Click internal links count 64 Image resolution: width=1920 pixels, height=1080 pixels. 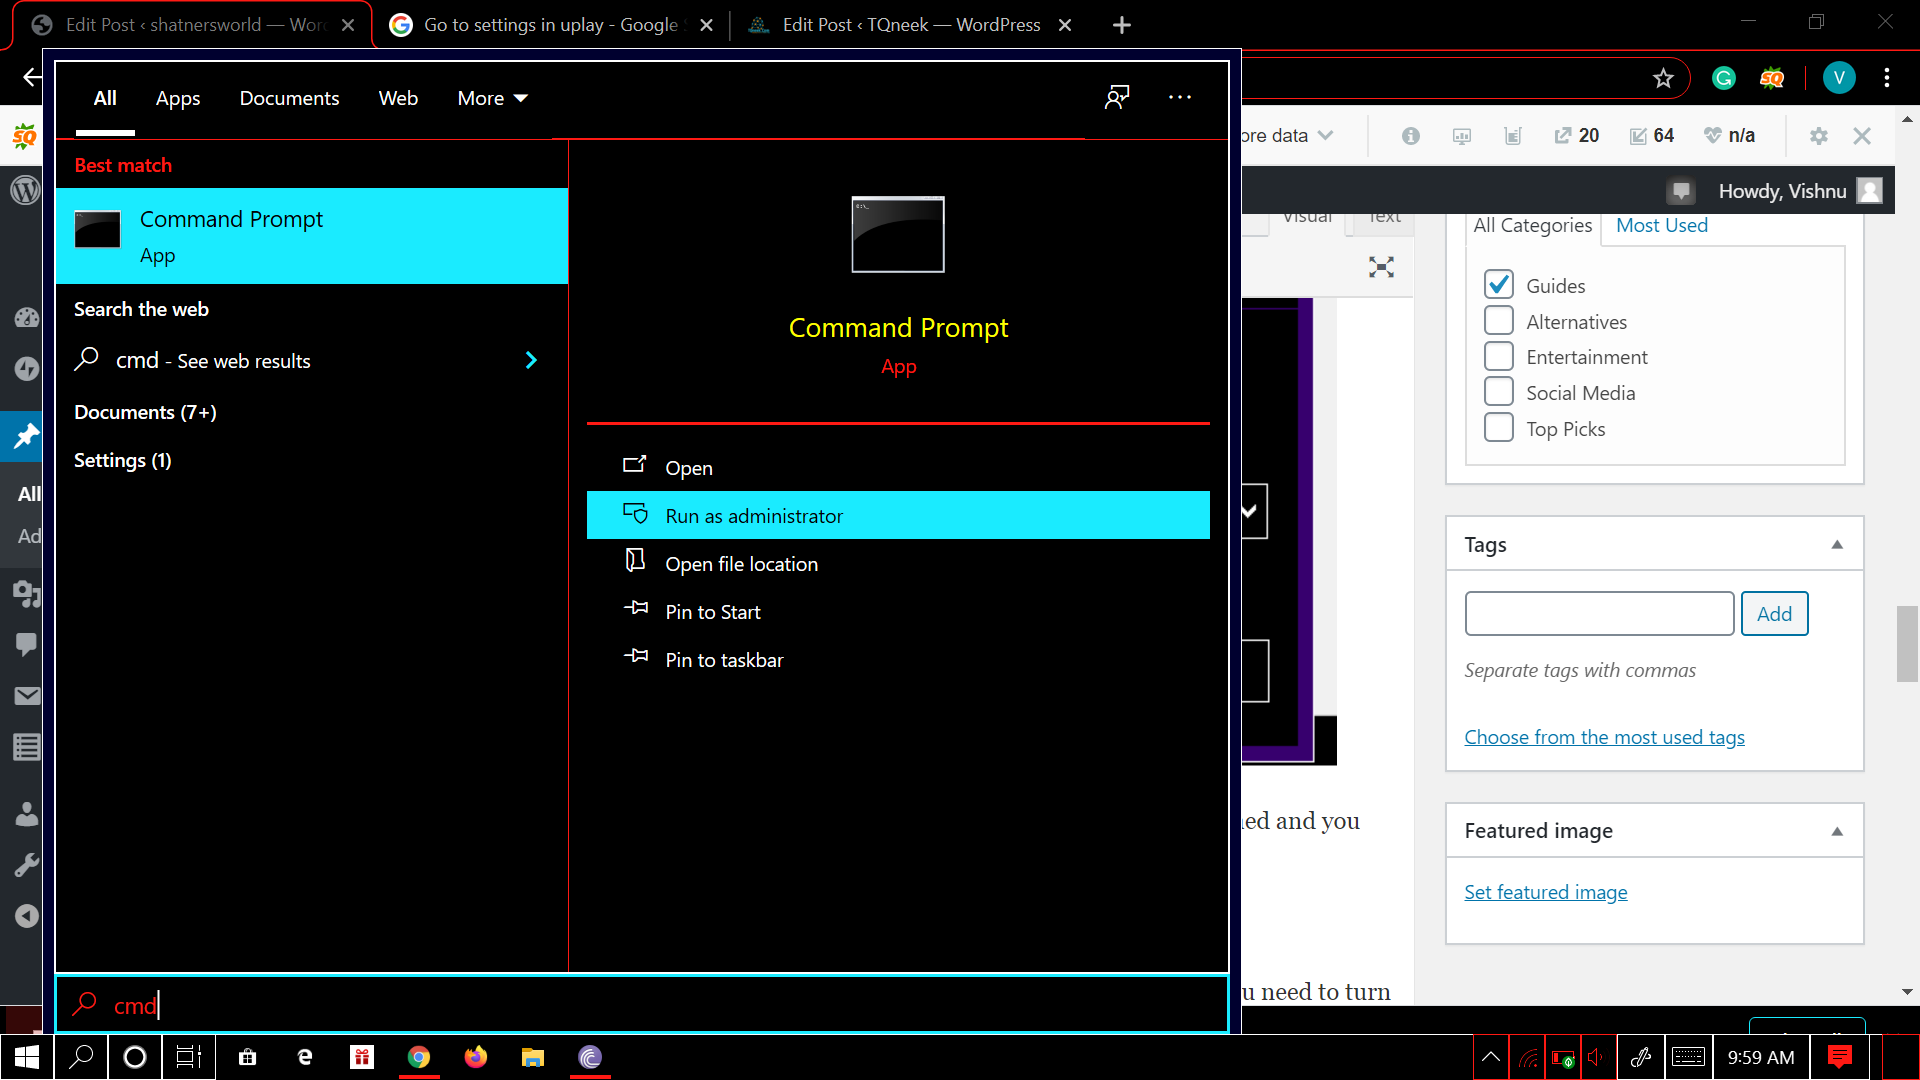click(1652, 136)
